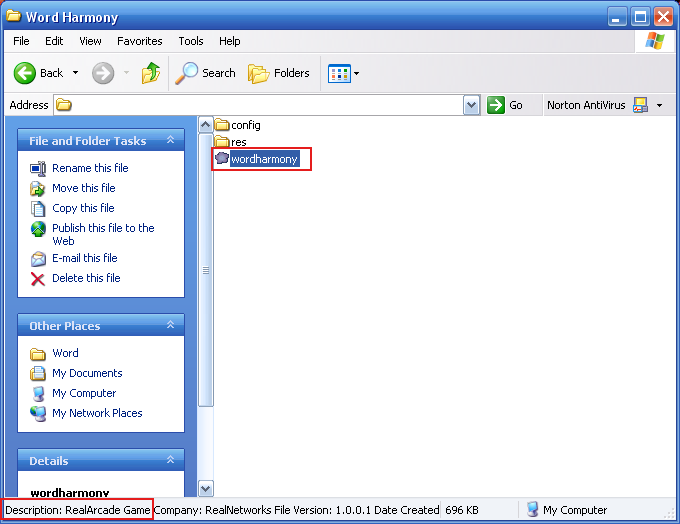Screen dimensions: 680x524
Task: Click the Copy this file link
Action: click(x=83, y=208)
